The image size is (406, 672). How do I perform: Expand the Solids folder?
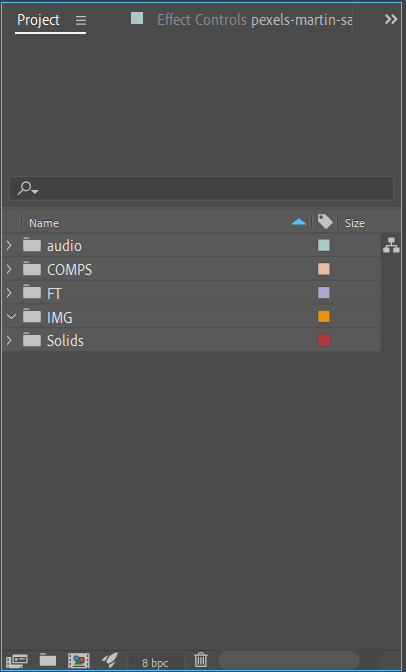9,340
